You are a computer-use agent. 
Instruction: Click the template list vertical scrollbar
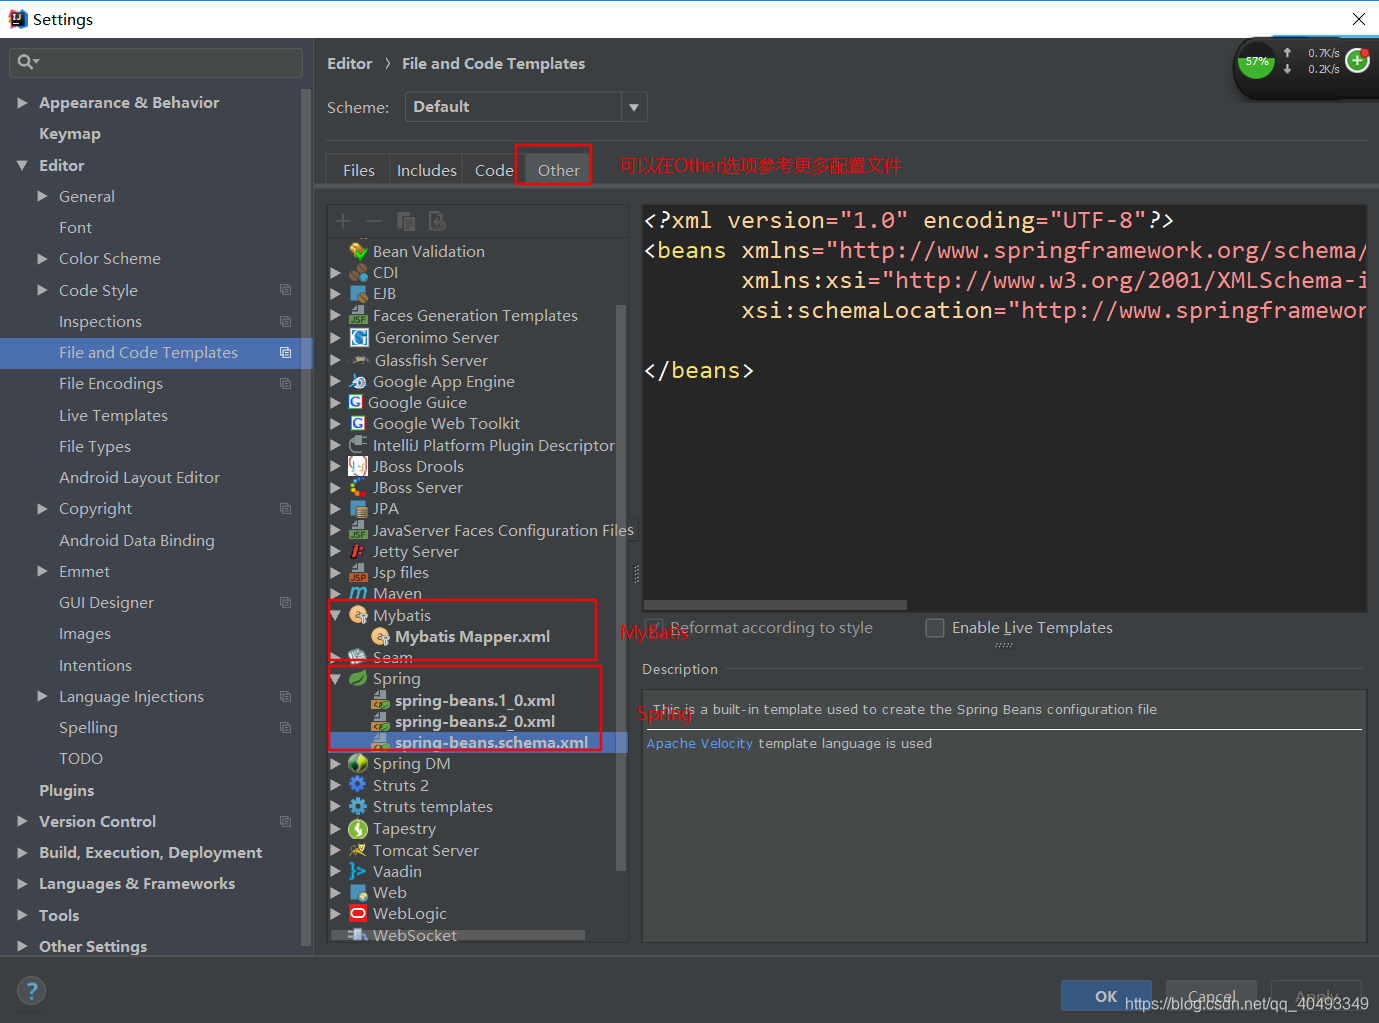click(x=621, y=588)
